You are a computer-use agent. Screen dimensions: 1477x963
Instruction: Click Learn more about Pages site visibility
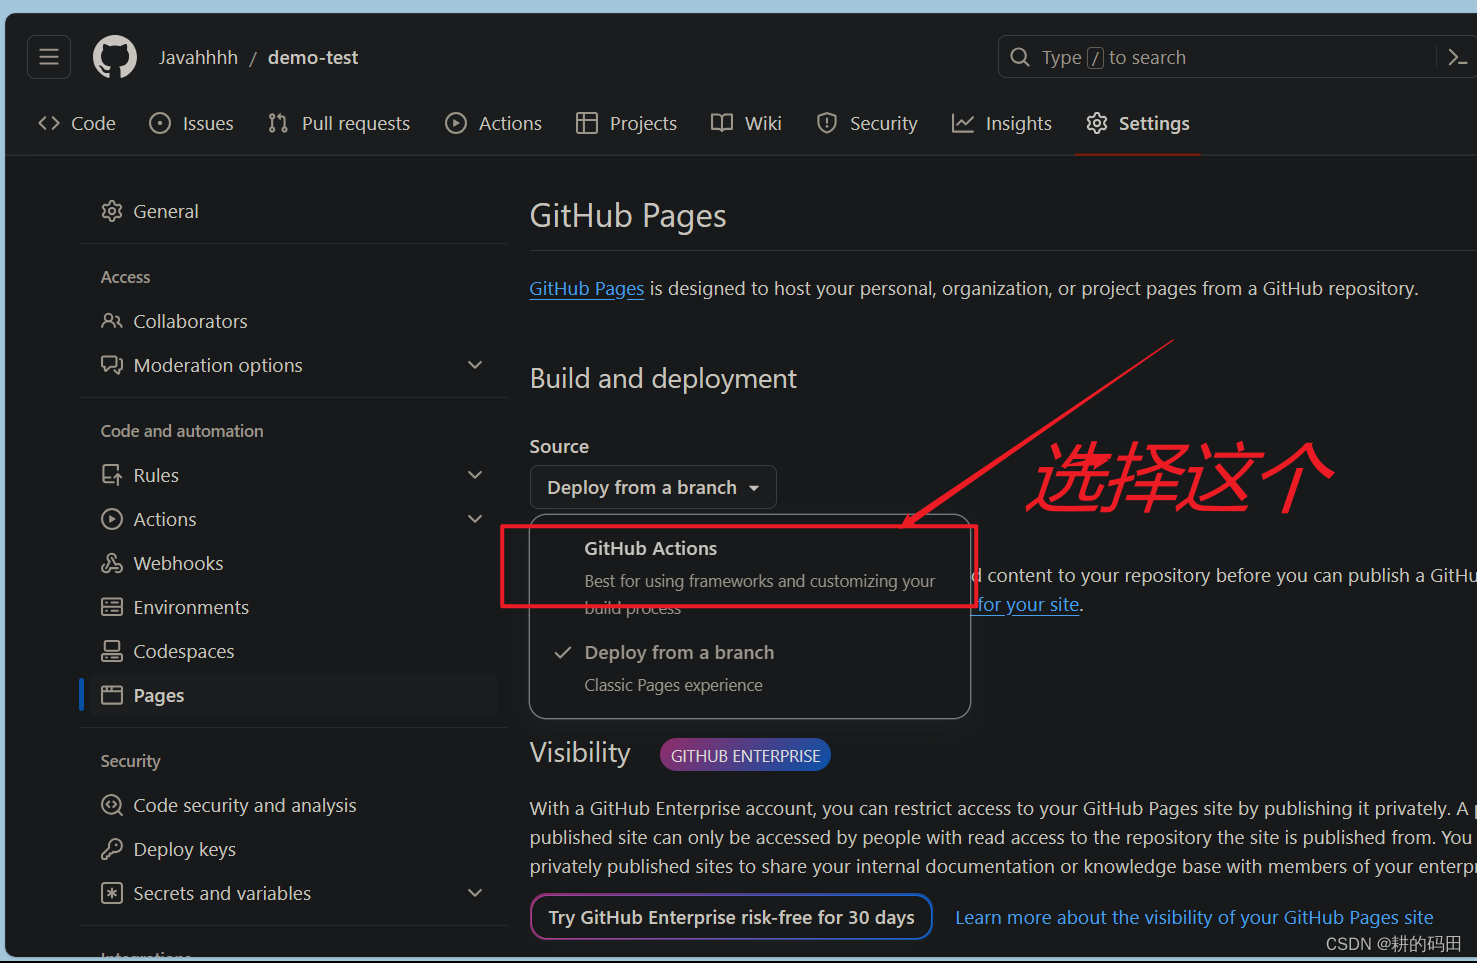tap(1194, 917)
